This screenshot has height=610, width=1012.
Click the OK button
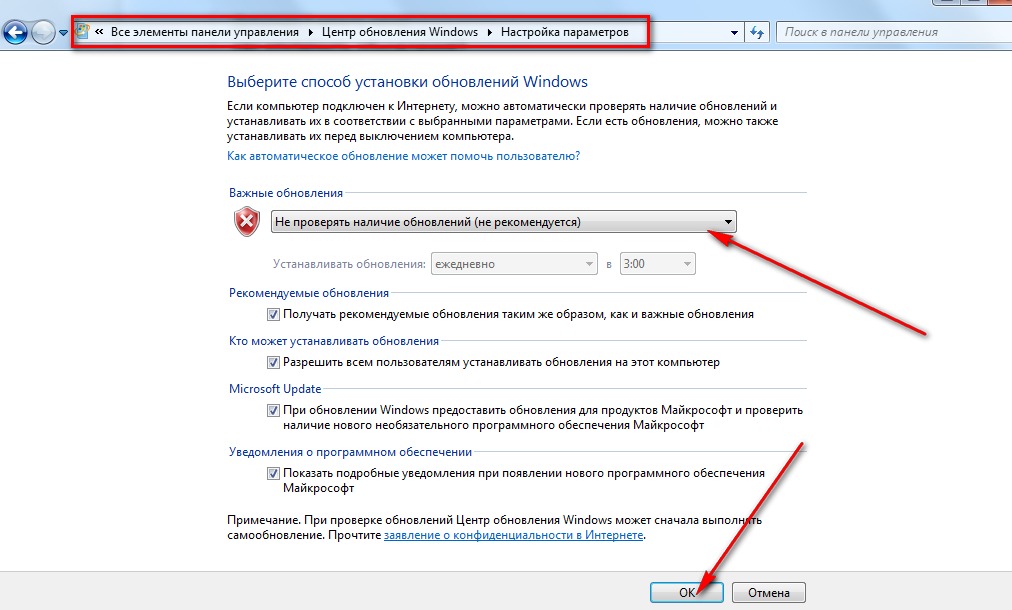point(687,592)
